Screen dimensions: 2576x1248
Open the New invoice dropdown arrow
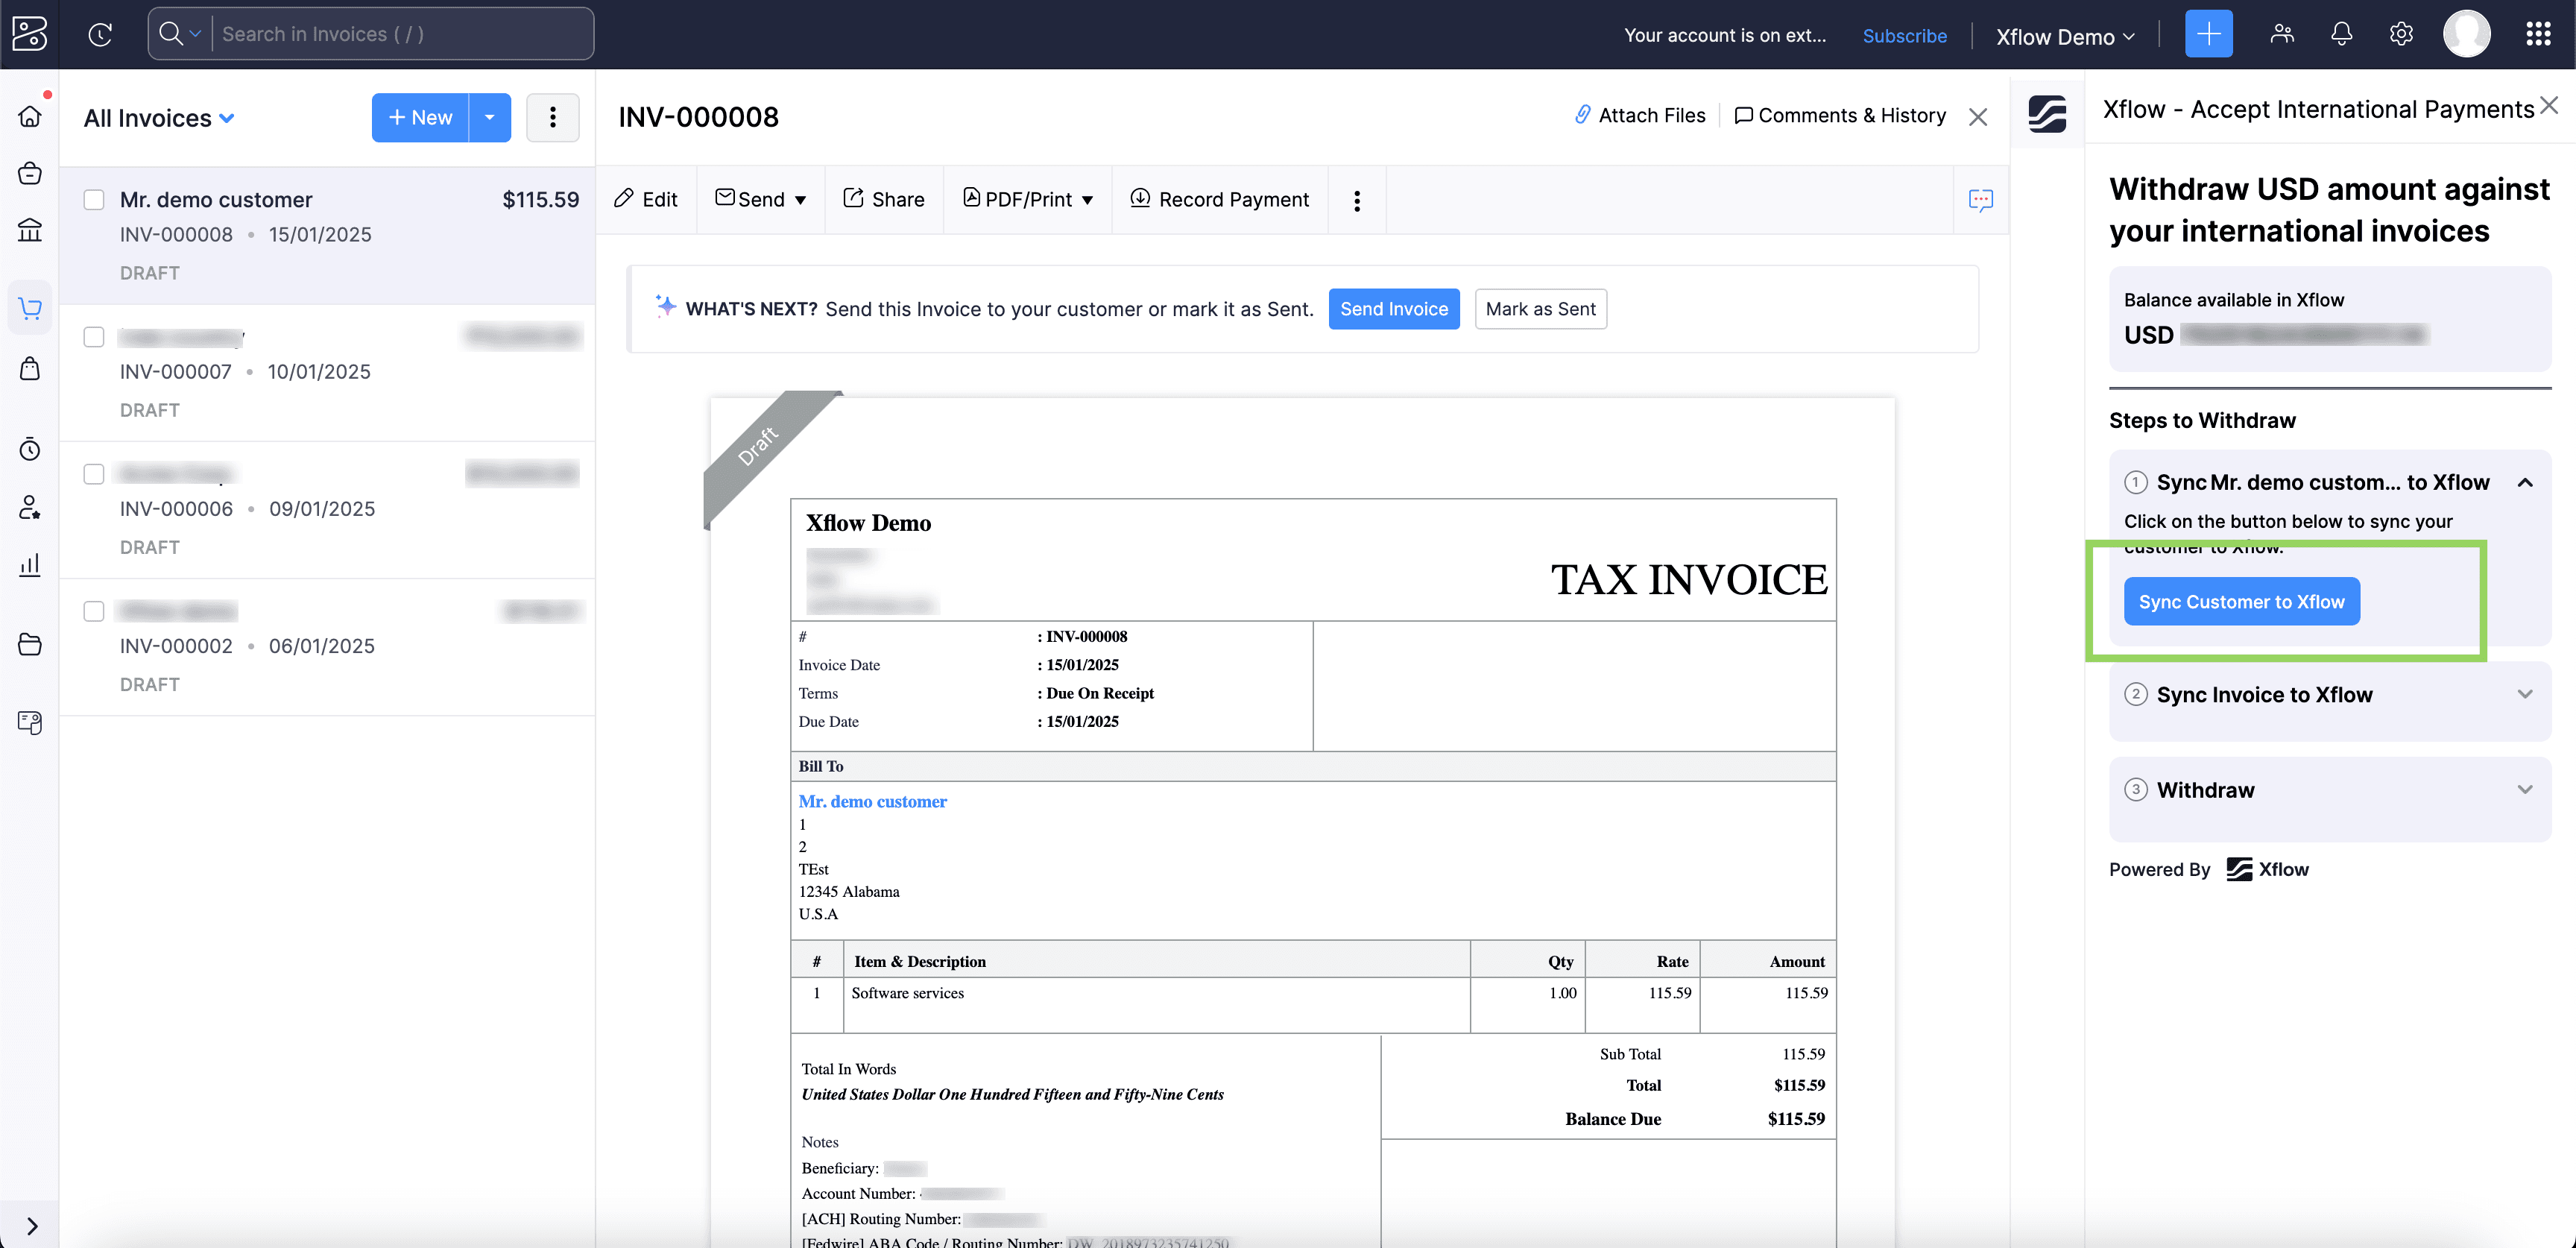490,118
